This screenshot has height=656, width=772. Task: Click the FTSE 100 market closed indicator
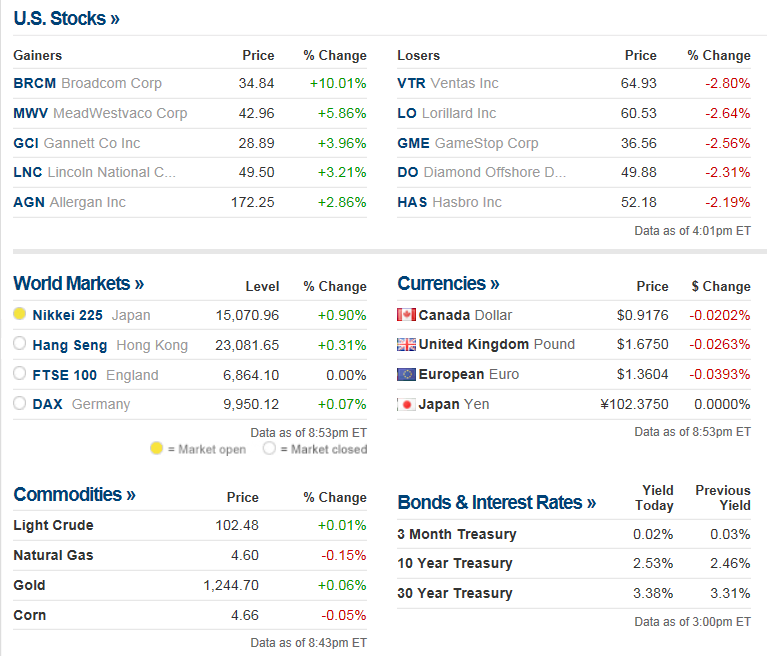coord(20,375)
